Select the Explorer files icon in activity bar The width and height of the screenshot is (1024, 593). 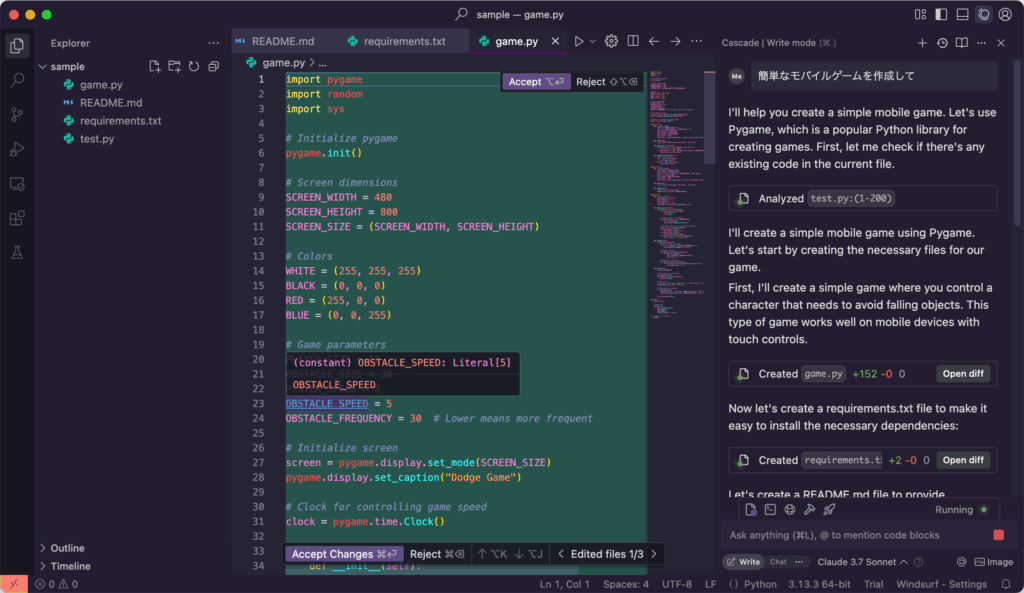click(x=18, y=45)
